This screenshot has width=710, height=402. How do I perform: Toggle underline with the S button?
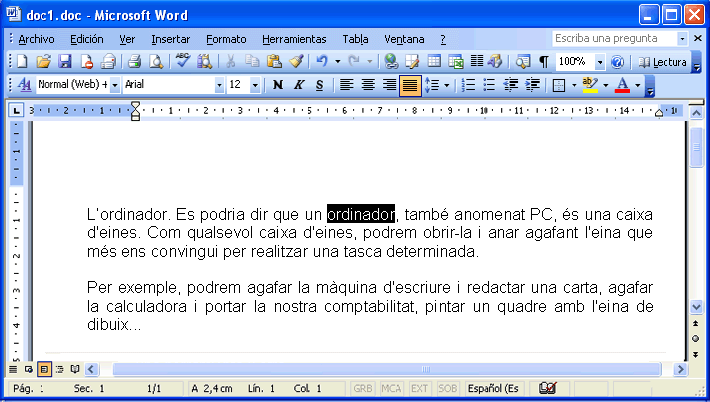click(x=320, y=85)
